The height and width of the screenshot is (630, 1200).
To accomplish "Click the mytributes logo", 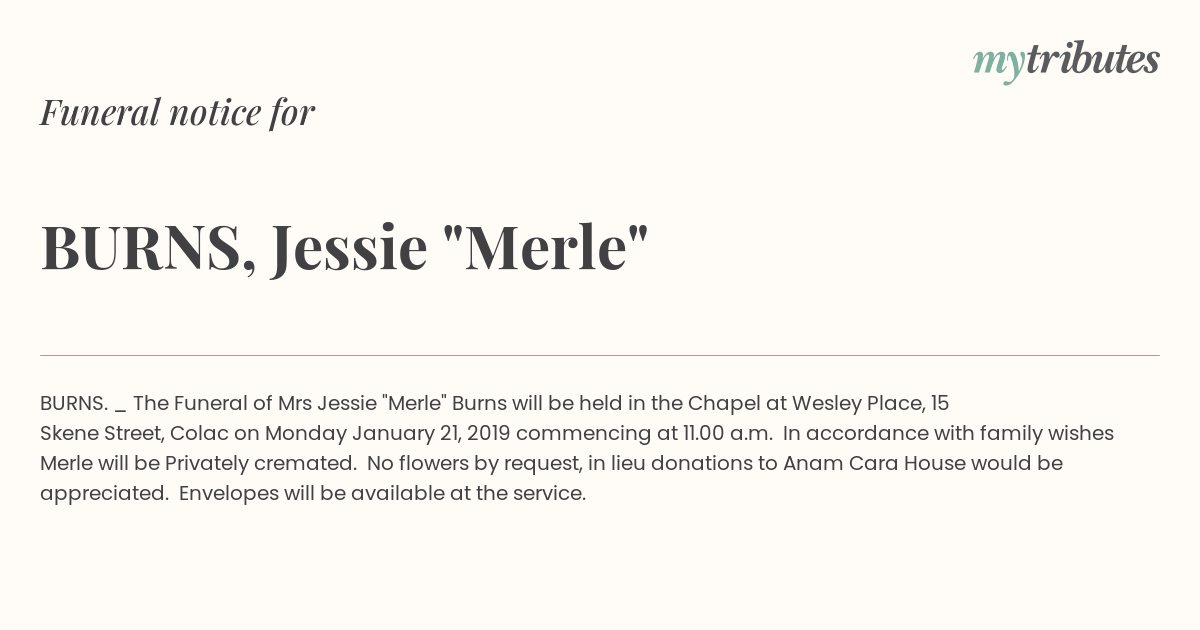I will 1066,61.
